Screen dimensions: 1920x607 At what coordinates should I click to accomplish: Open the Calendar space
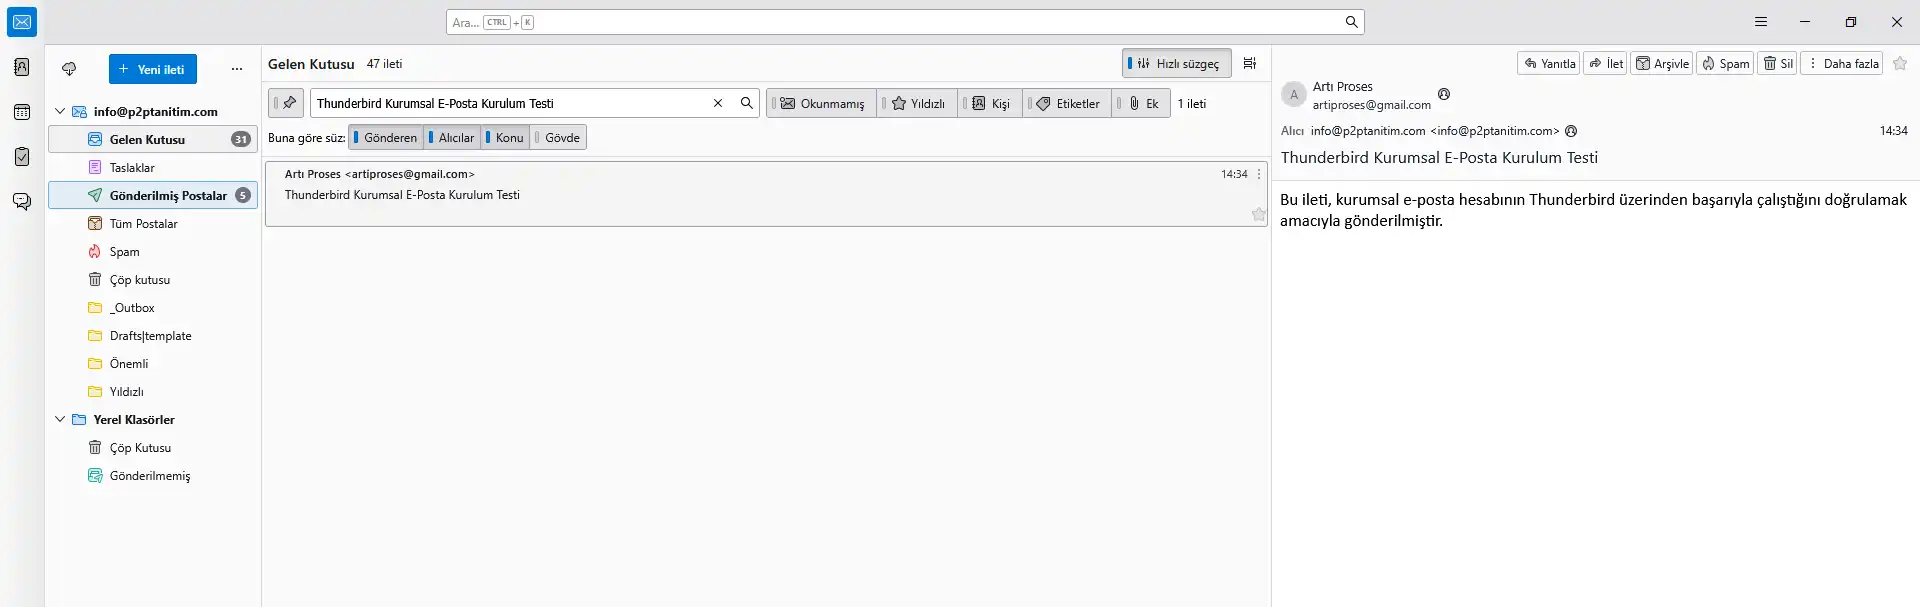tap(22, 112)
